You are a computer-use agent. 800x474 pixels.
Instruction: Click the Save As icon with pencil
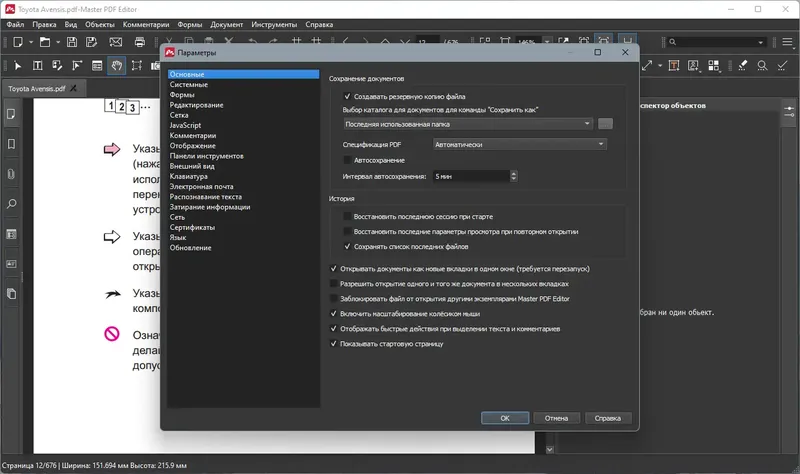click(x=91, y=42)
